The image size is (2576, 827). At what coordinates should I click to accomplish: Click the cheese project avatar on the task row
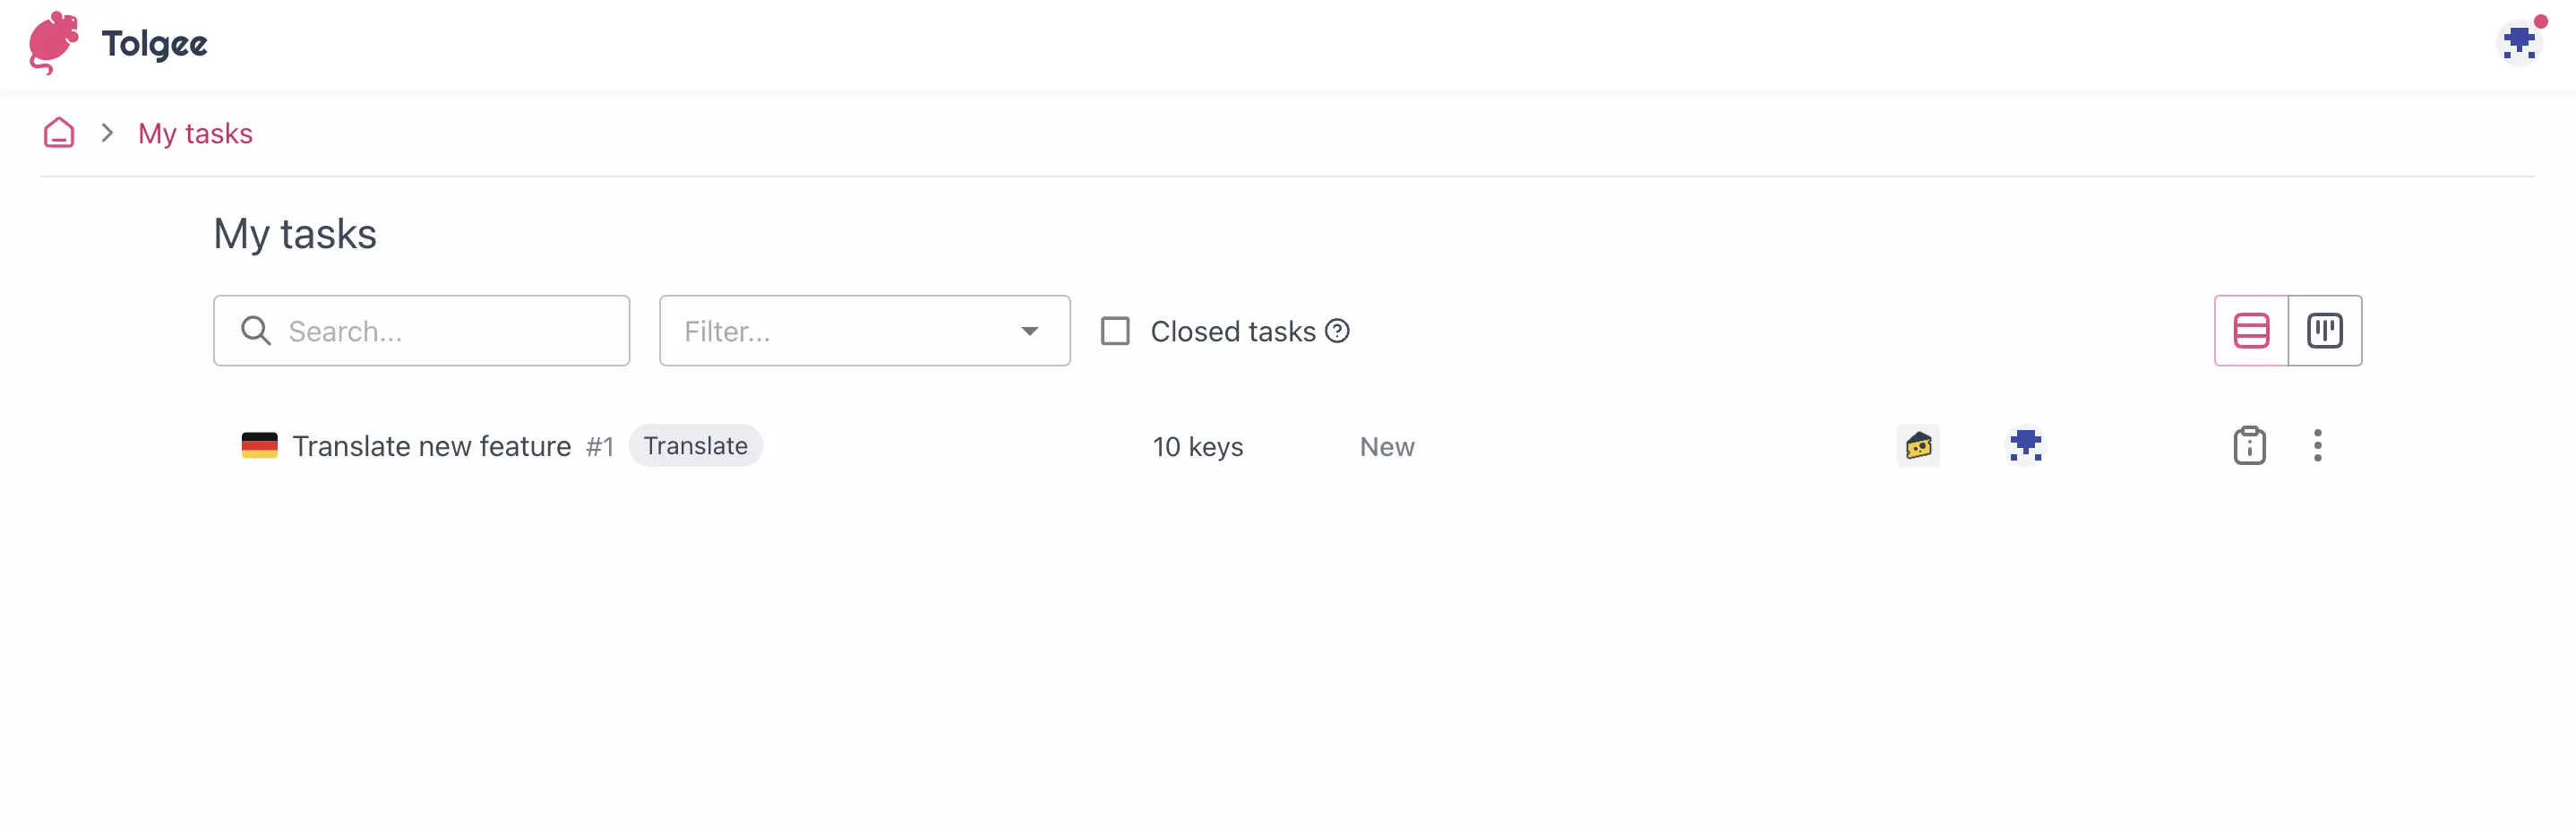click(x=1917, y=446)
